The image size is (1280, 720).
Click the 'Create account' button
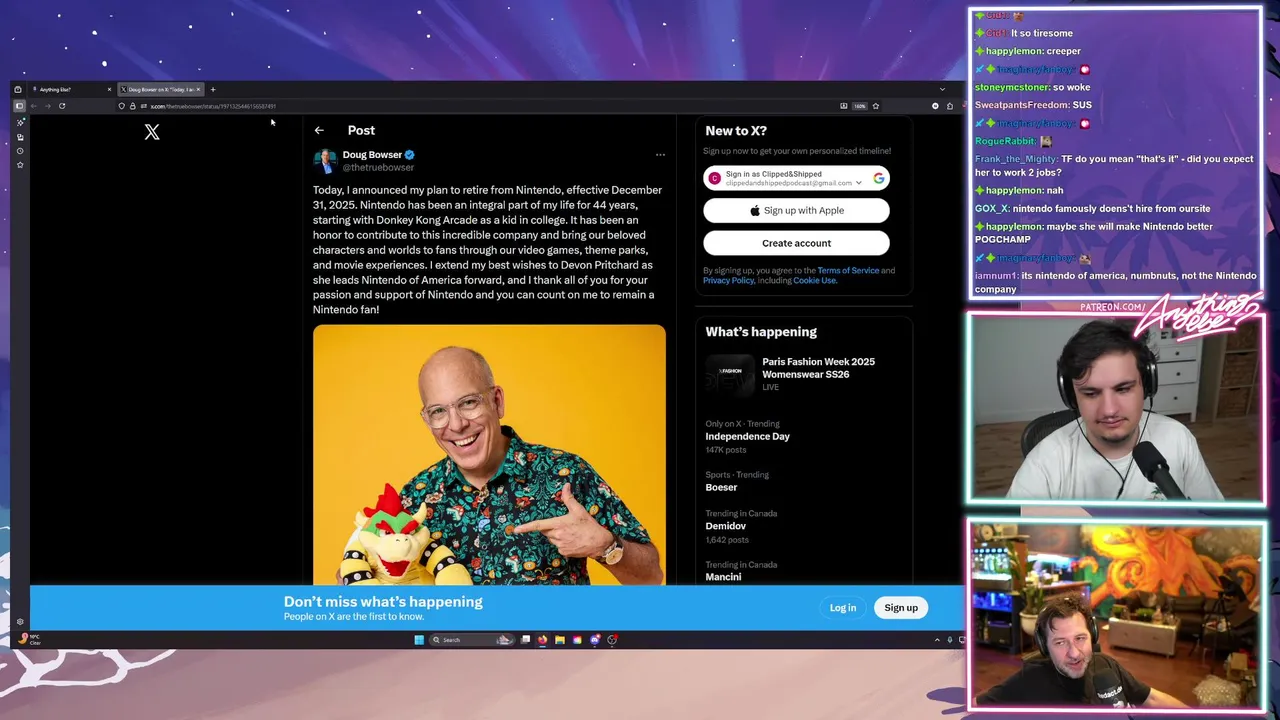pyautogui.click(x=796, y=243)
